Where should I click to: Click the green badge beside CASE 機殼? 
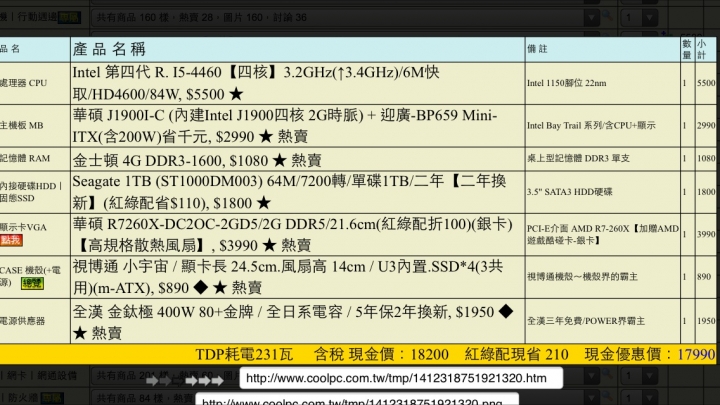pos(32,283)
